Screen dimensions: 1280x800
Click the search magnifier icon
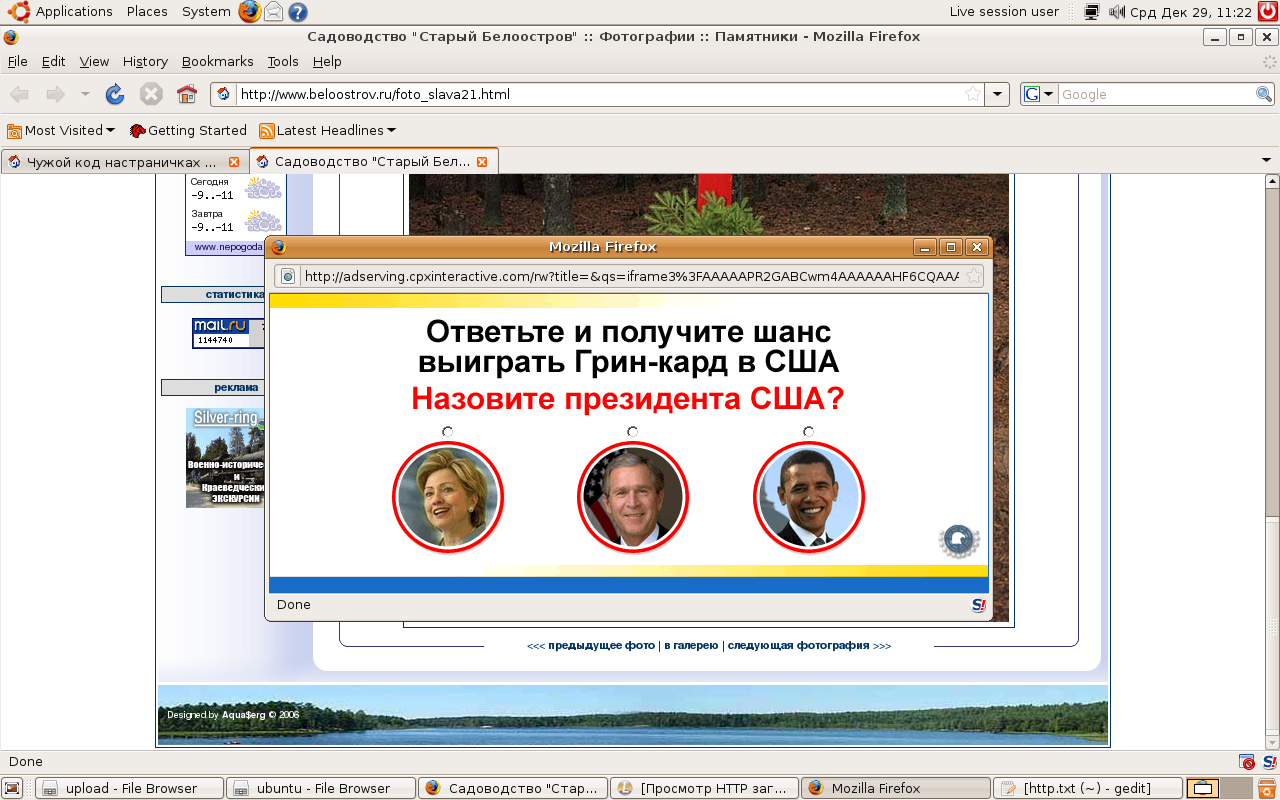coord(1264,94)
